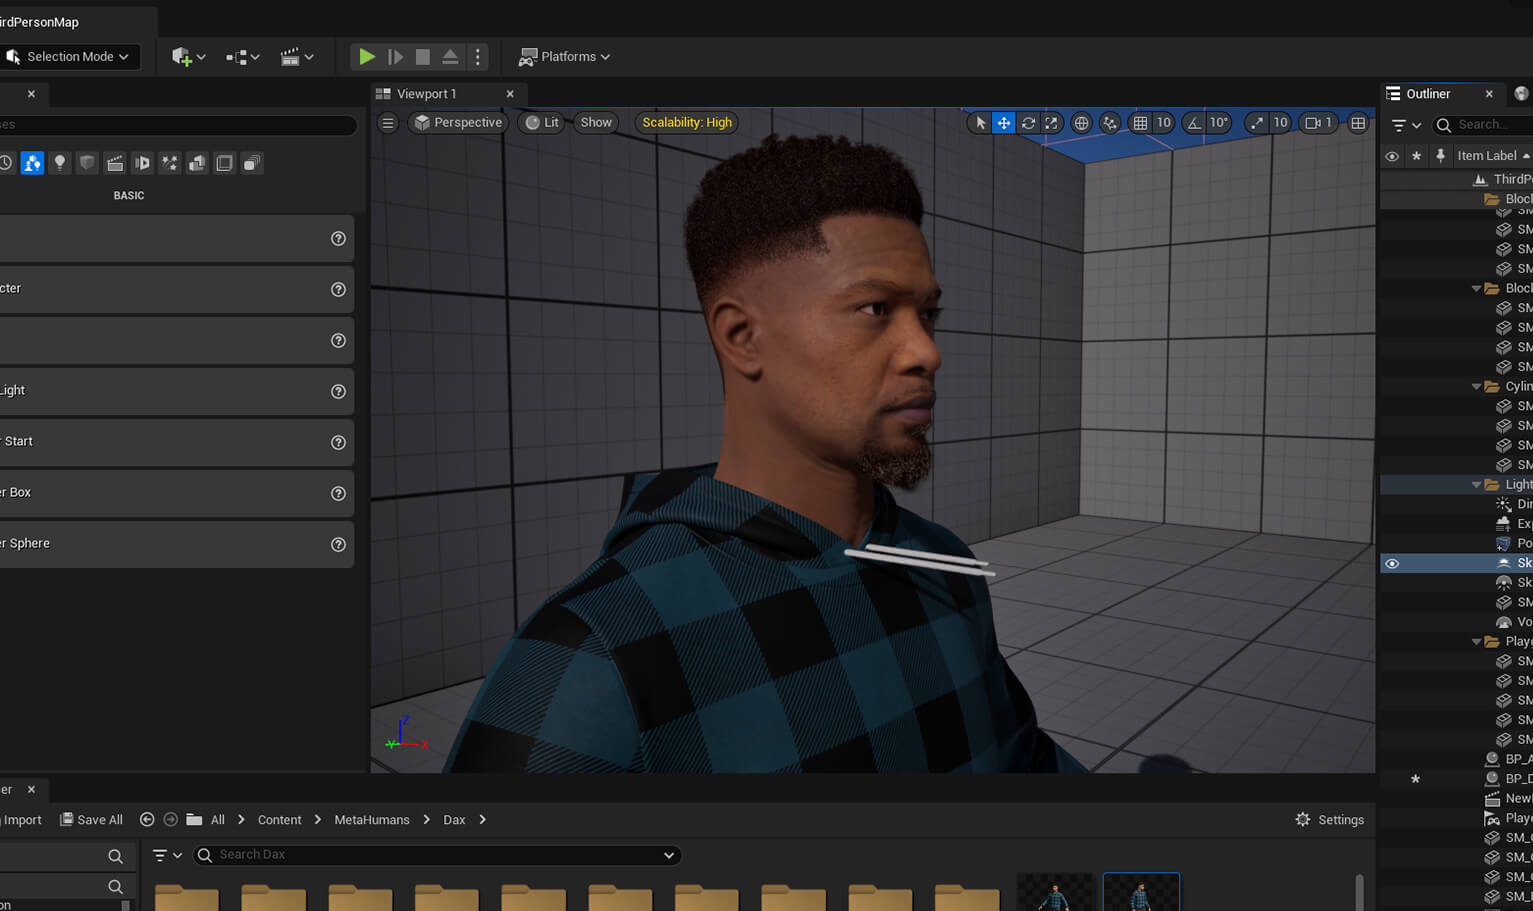Open camera speed setting
The width and height of the screenshot is (1533, 911).
1318,123
